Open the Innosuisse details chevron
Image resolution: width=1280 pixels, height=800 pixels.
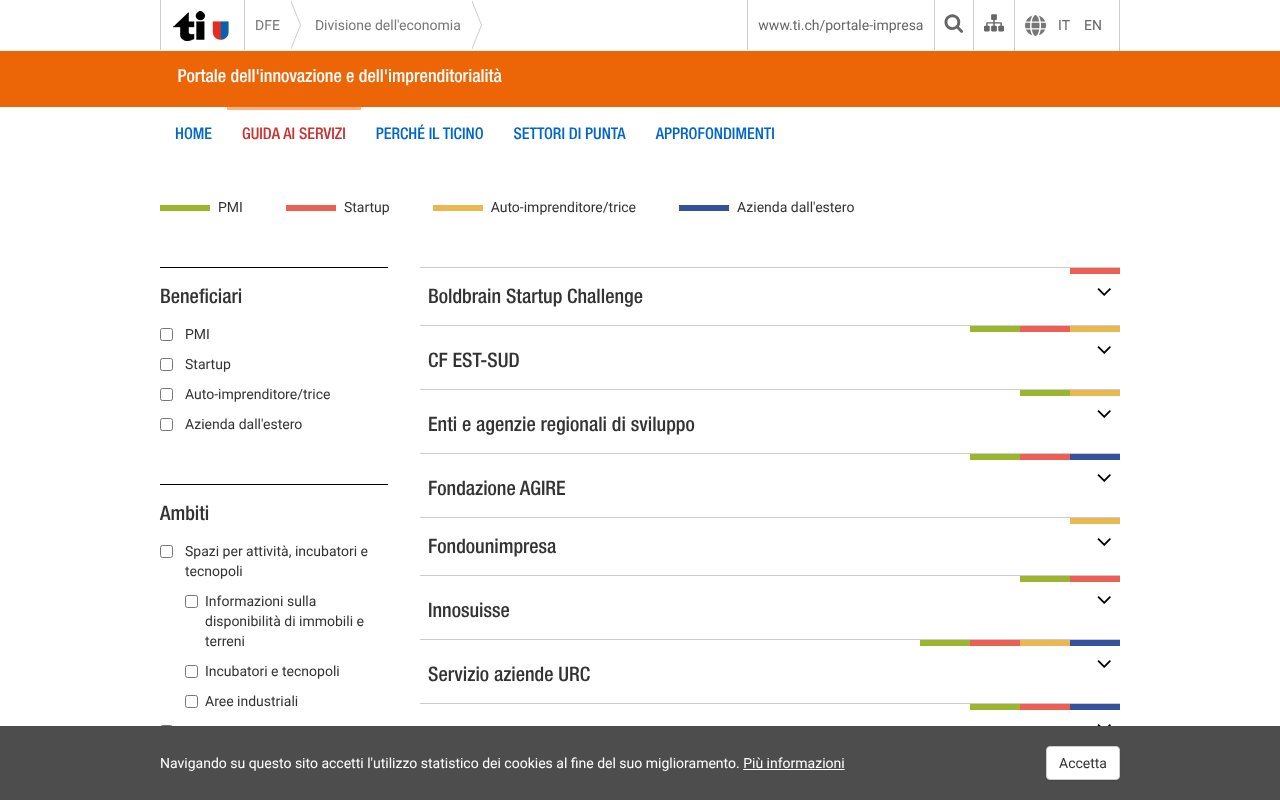coord(1103,600)
